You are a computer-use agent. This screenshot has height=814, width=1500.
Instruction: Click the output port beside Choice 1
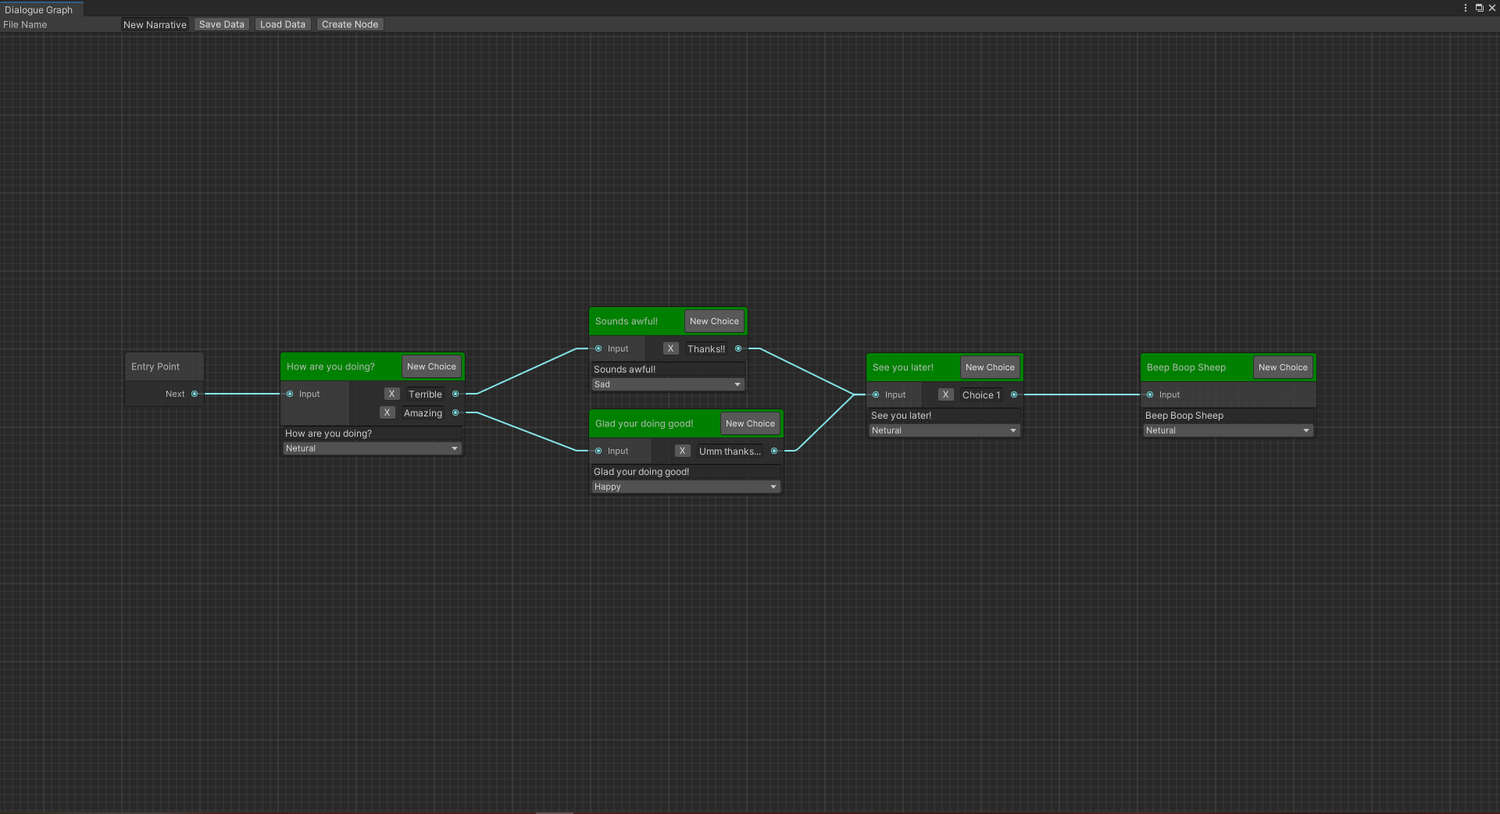tap(1014, 395)
